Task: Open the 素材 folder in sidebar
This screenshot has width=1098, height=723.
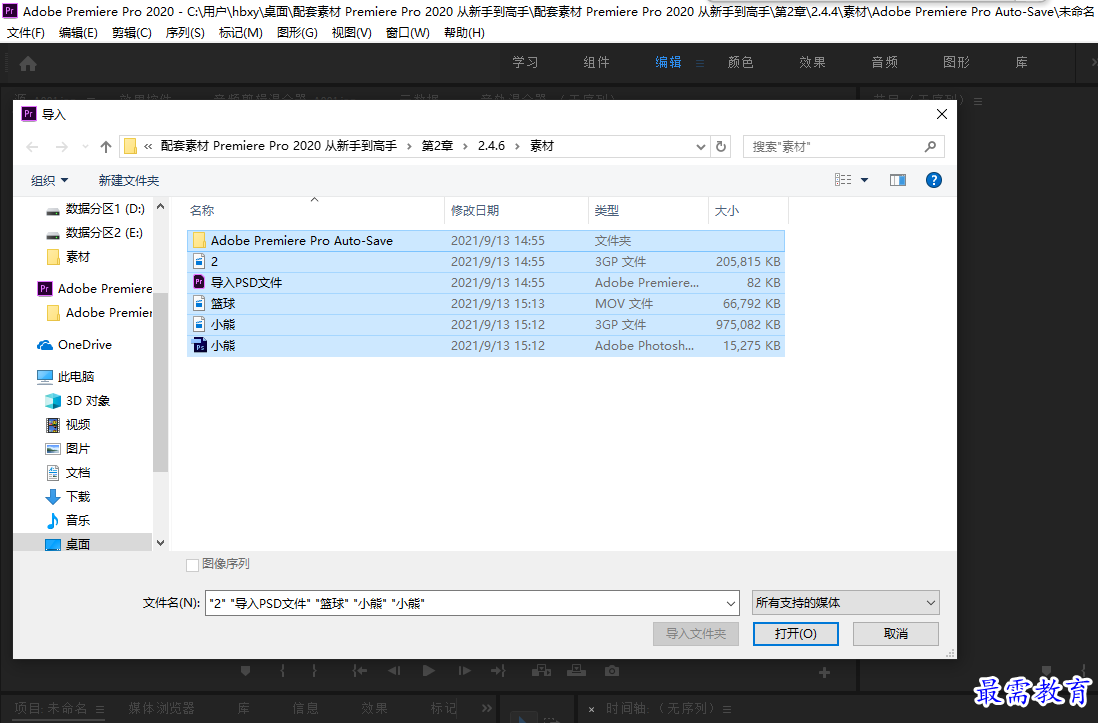Action: tap(68, 257)
